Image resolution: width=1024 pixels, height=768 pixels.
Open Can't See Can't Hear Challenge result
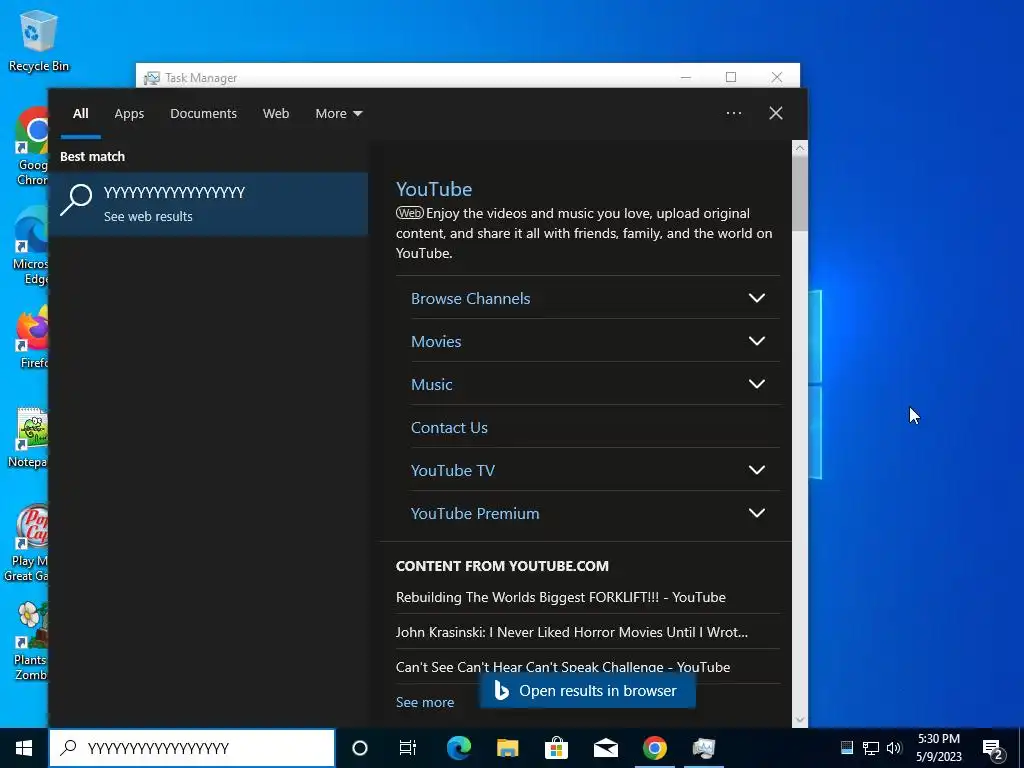tap(562, 667)
